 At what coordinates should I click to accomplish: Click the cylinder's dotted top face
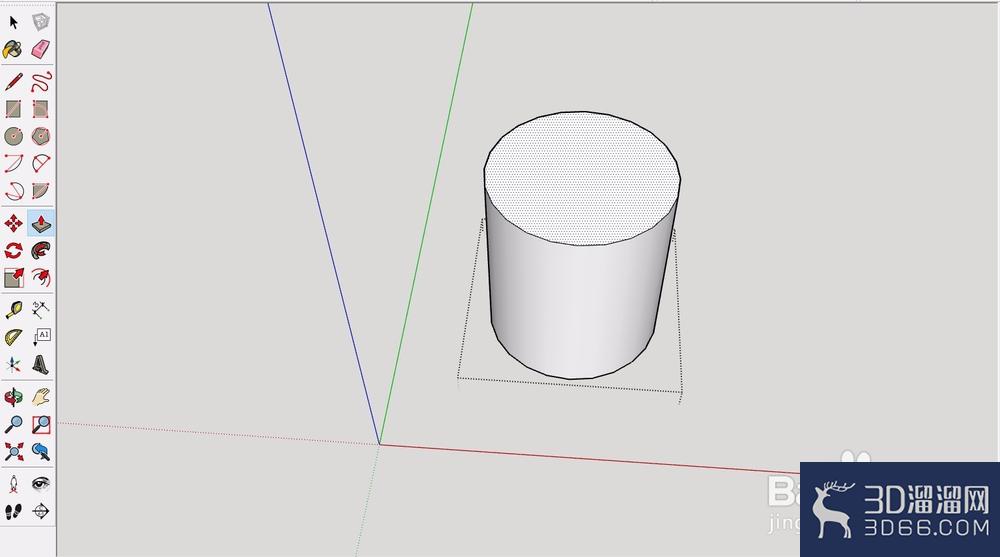[582, 178]
